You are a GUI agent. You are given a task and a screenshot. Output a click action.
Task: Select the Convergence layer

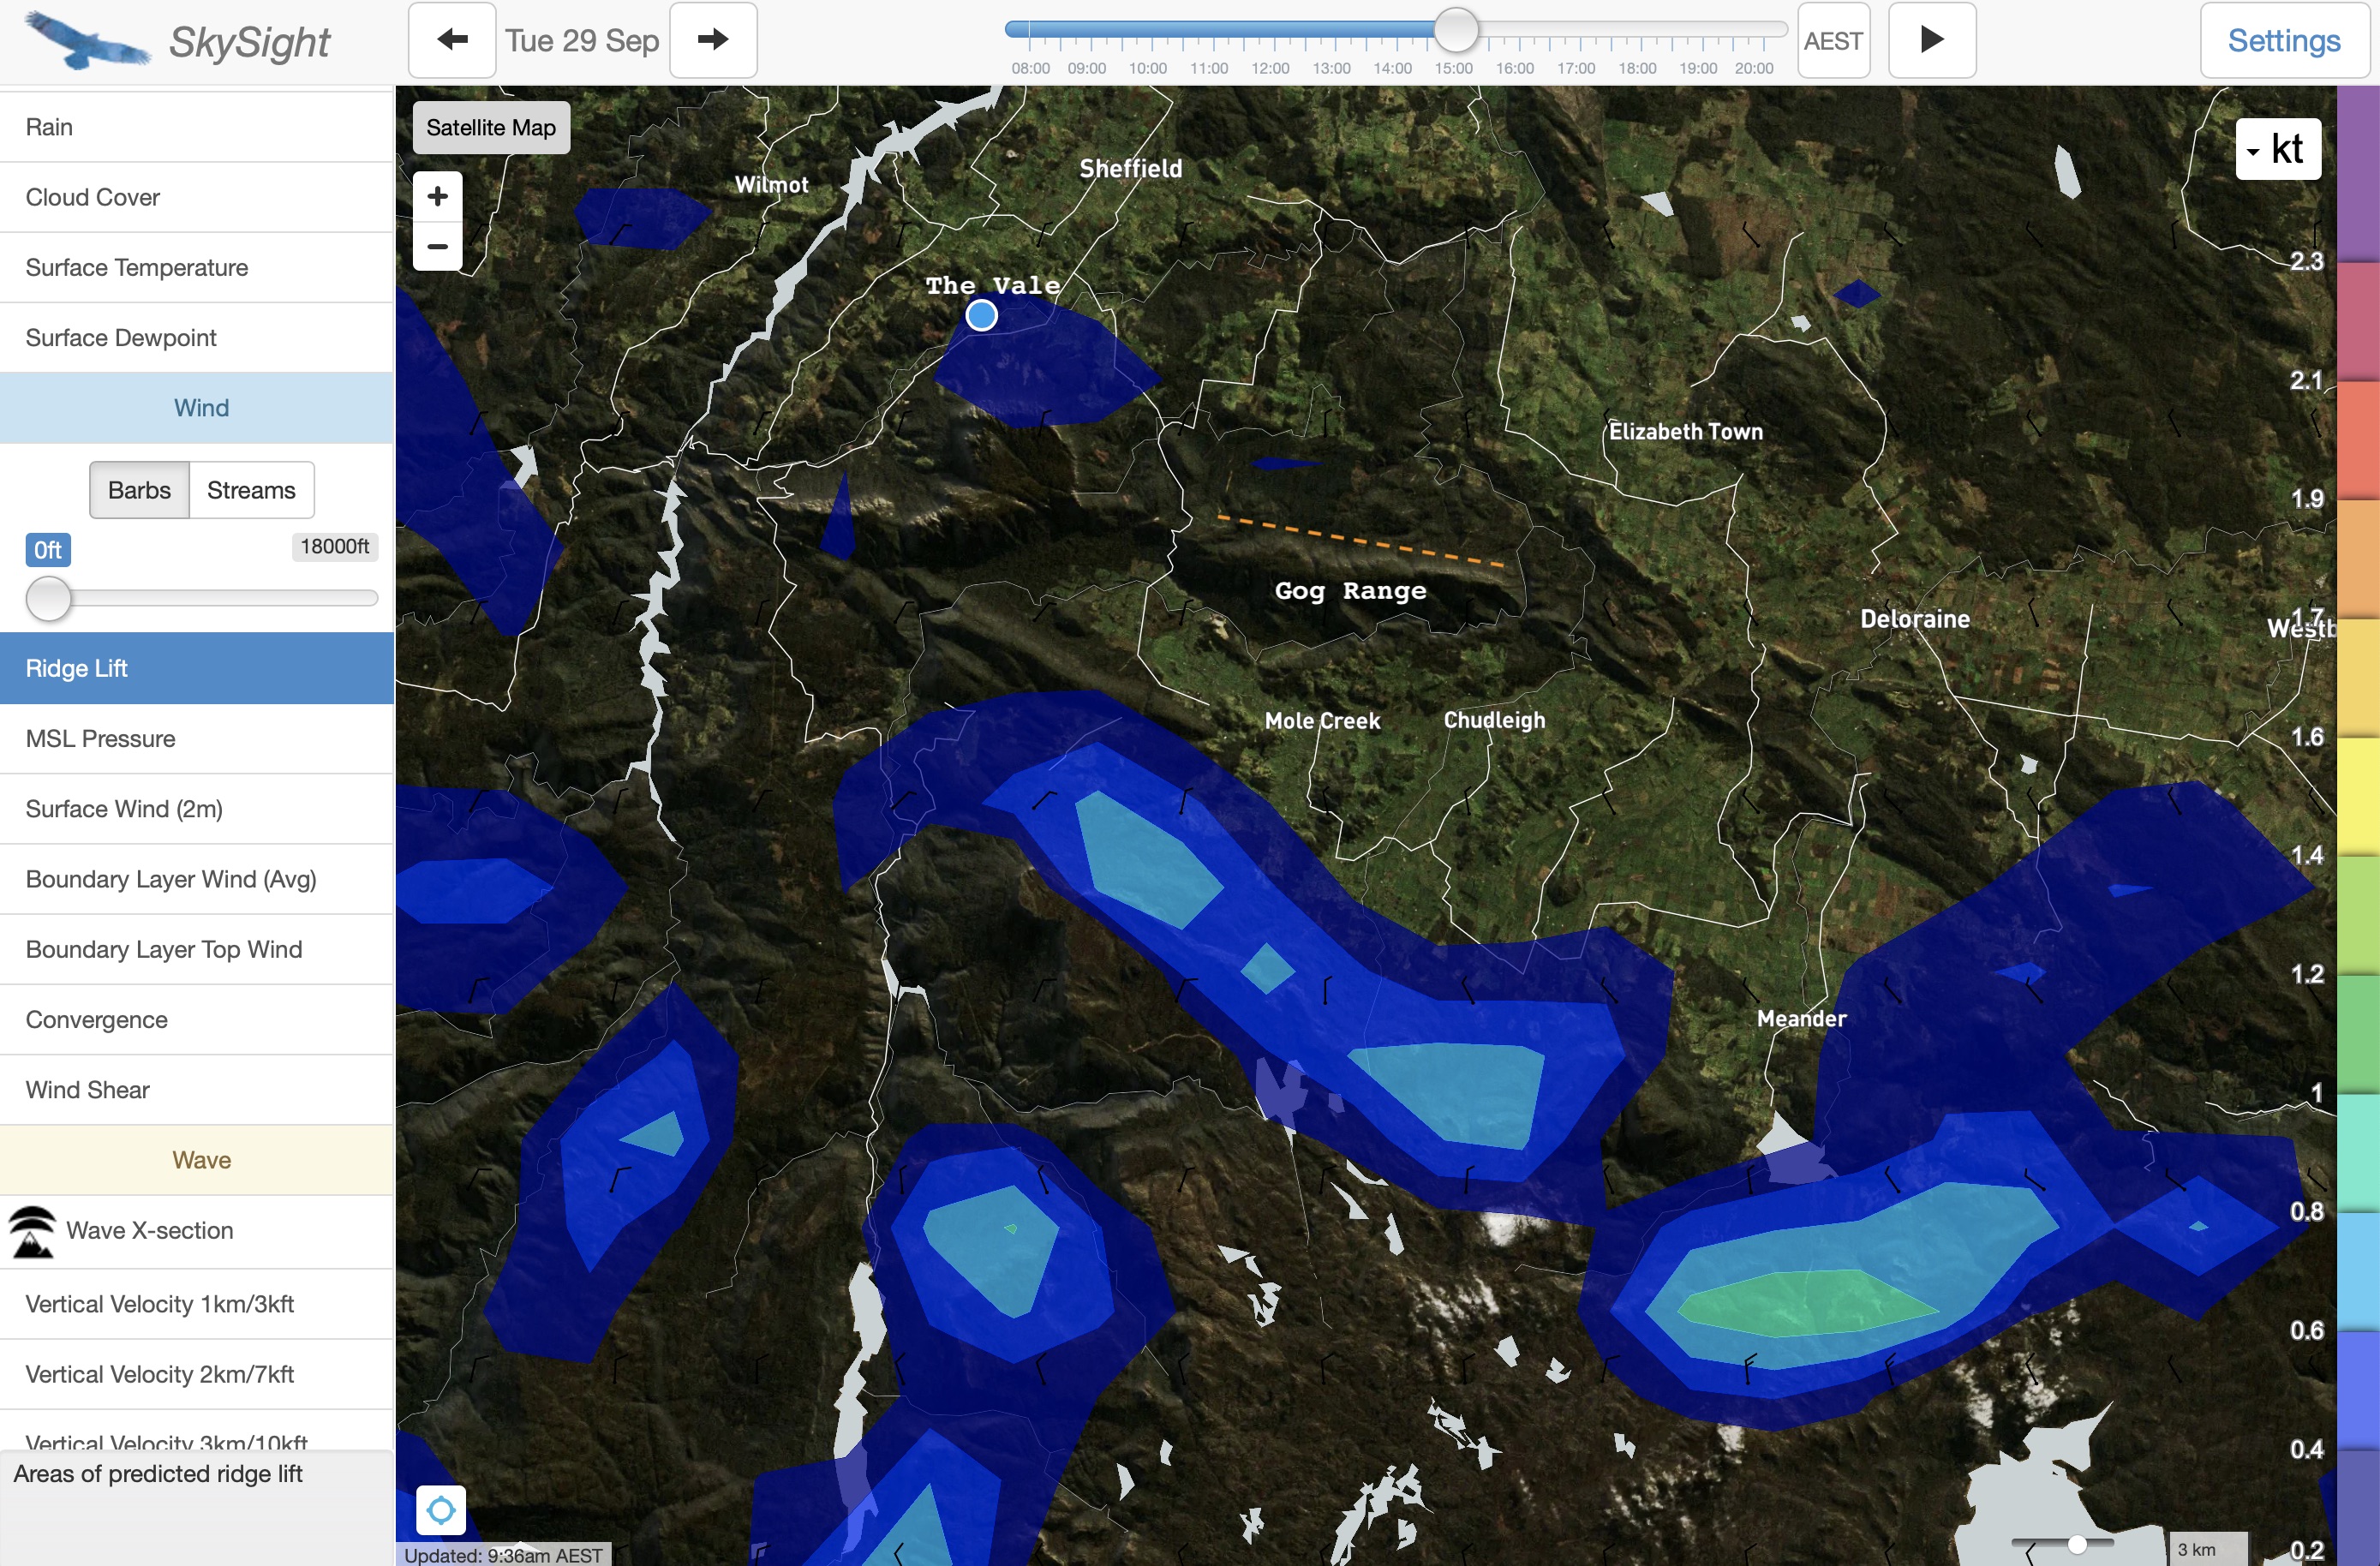coord(97,1019)
